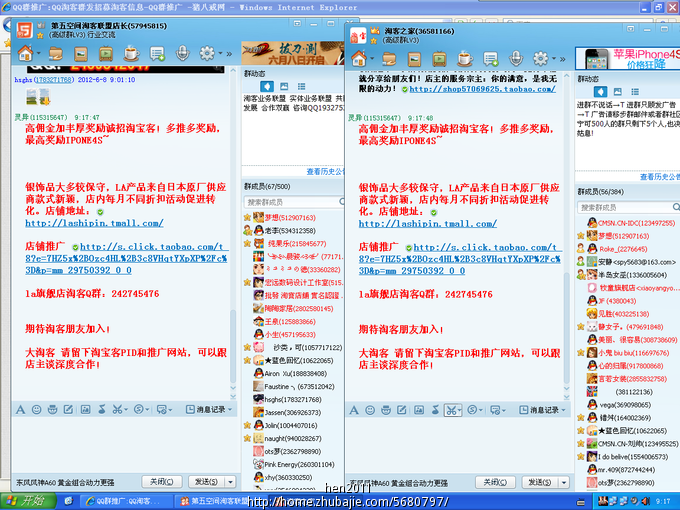Click 关闭(C) button in 第五空间淘客联盟店长 window
Image resolution: width=680 pixels, height=510 pixels.
(162, 482)
